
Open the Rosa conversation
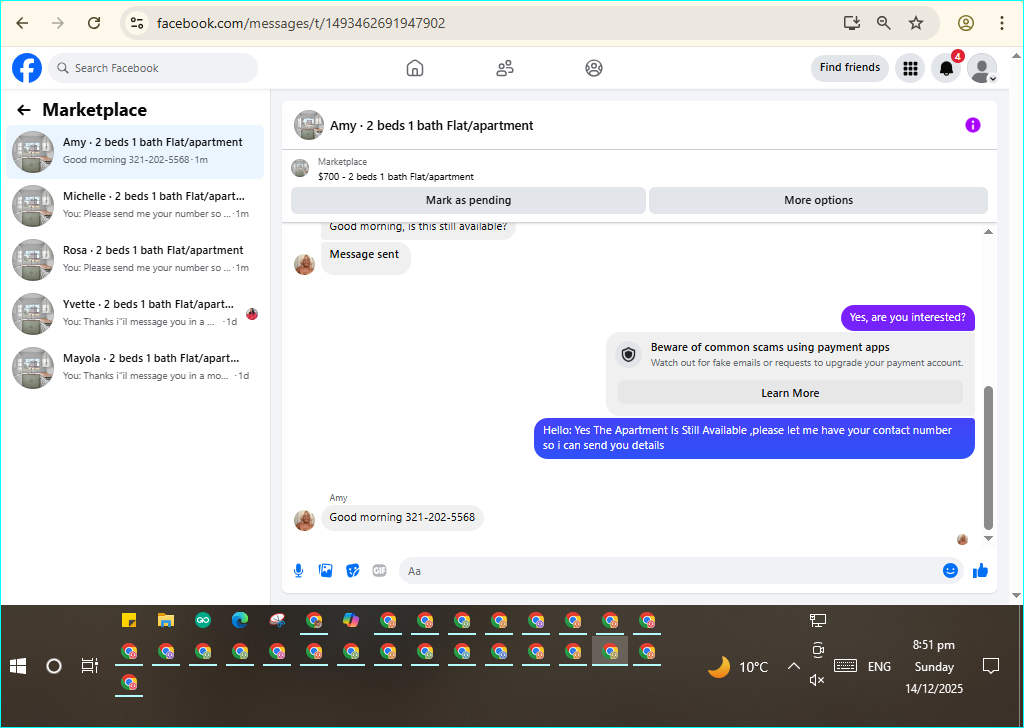pos(135,259)
